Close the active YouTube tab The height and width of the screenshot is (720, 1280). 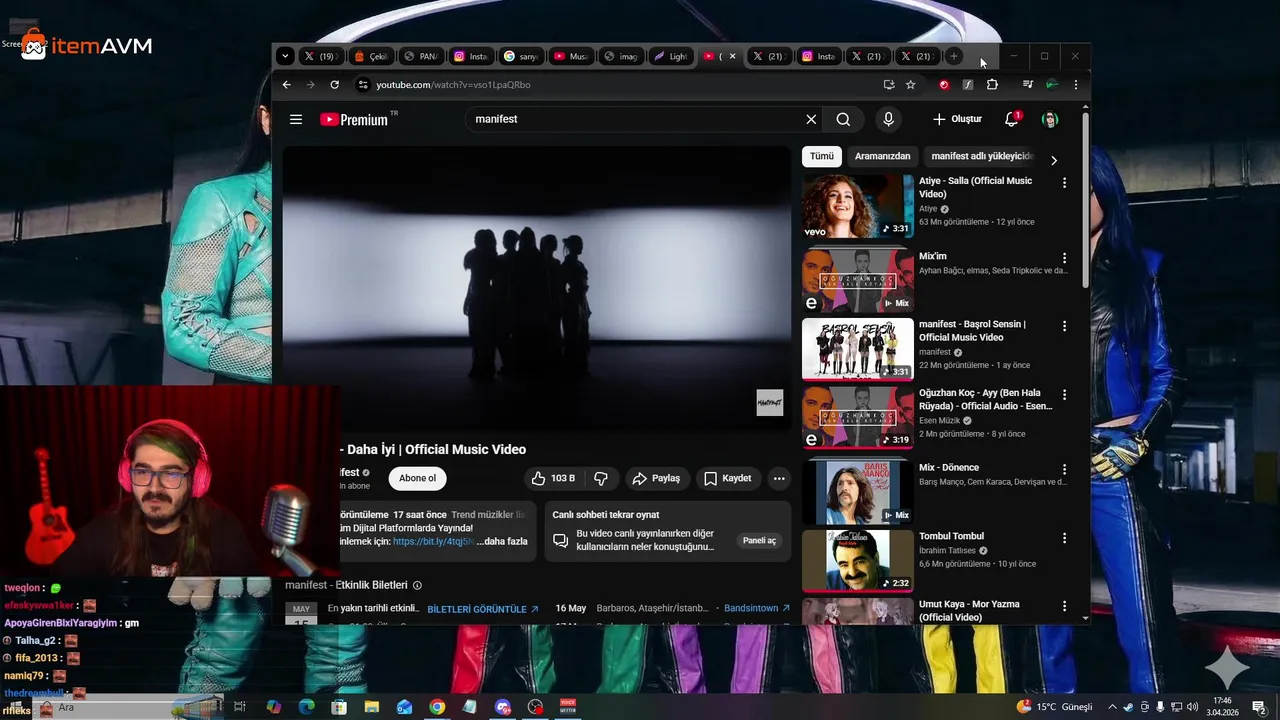732,56
